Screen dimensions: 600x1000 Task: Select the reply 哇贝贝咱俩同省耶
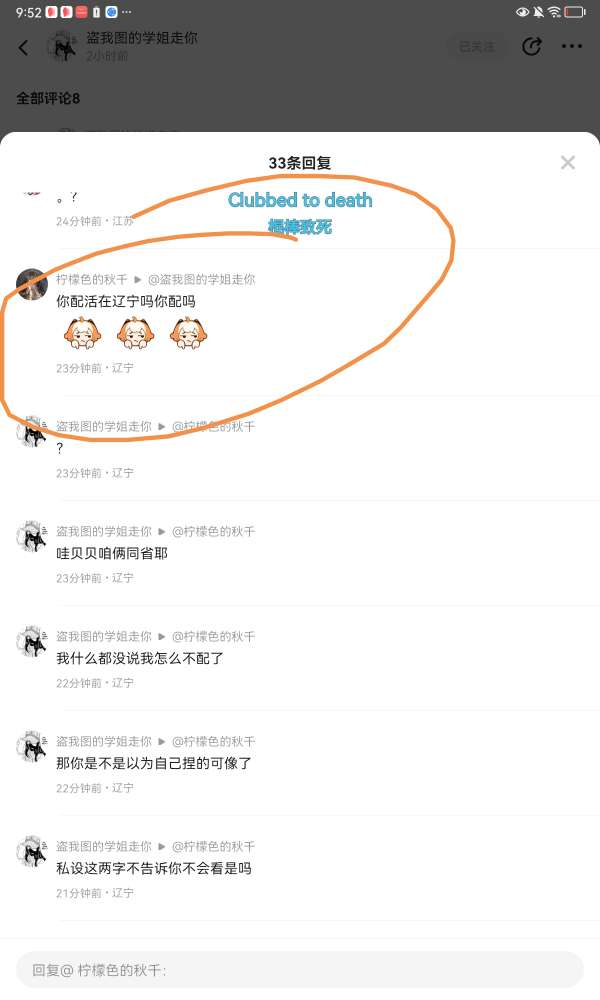[112, 553]
